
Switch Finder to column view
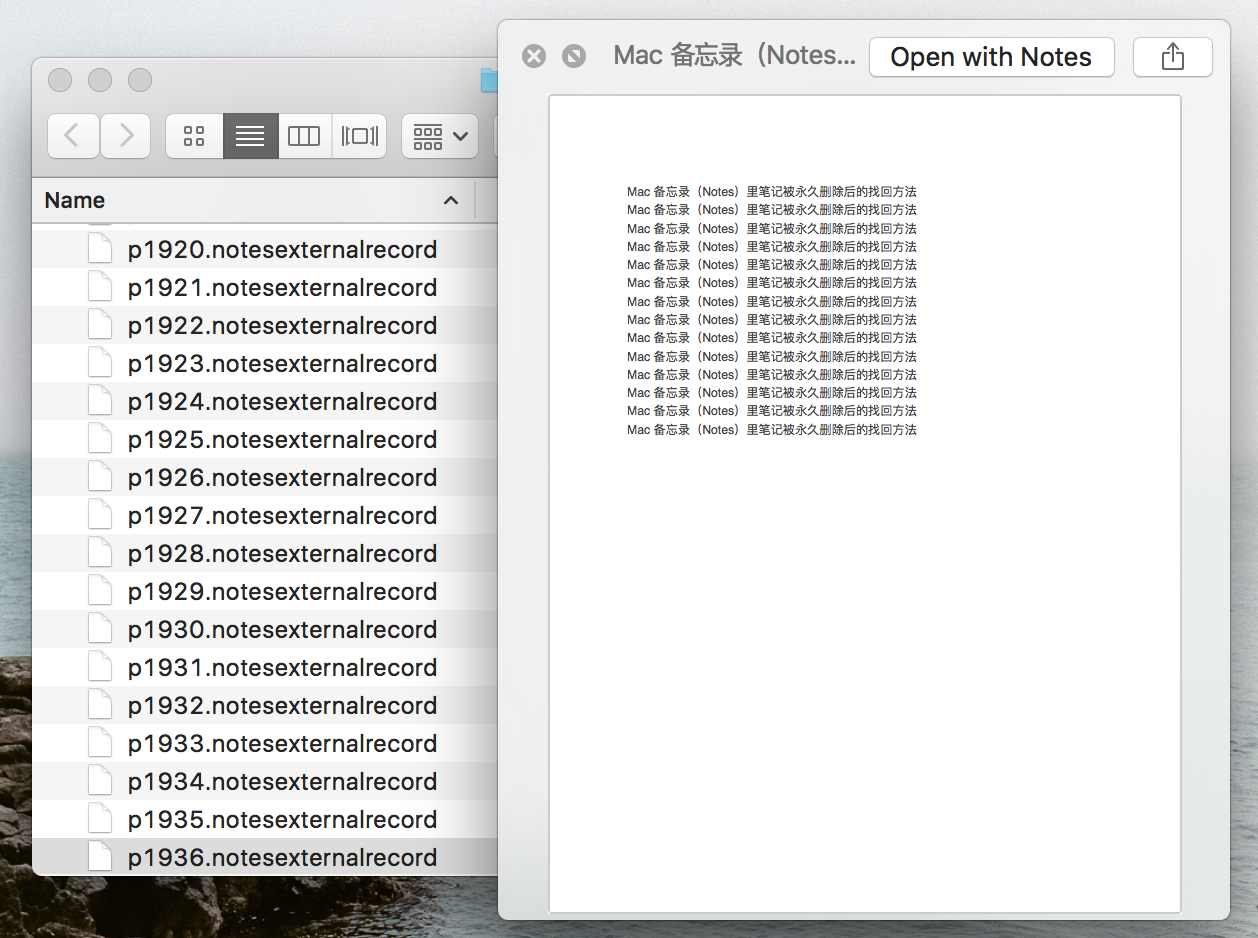[x=304, y=136]
